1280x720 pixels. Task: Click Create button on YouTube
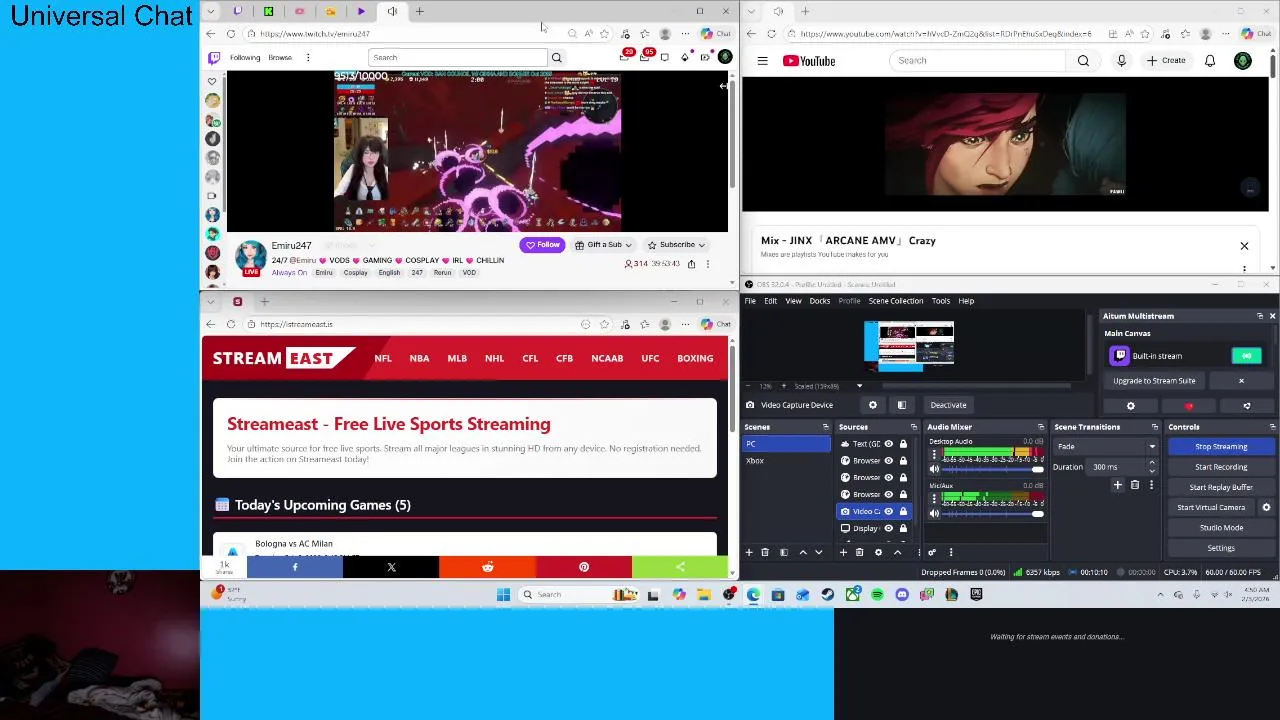click(x=1166, y=61)
